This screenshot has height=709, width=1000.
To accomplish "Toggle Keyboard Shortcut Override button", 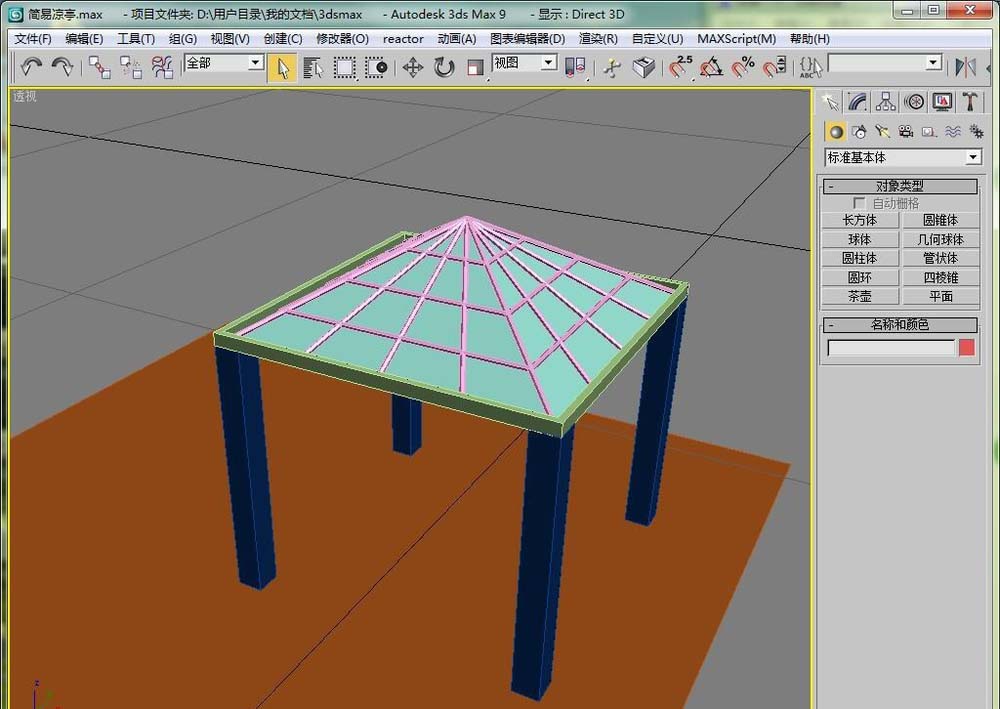I will [x=643, y=68].
